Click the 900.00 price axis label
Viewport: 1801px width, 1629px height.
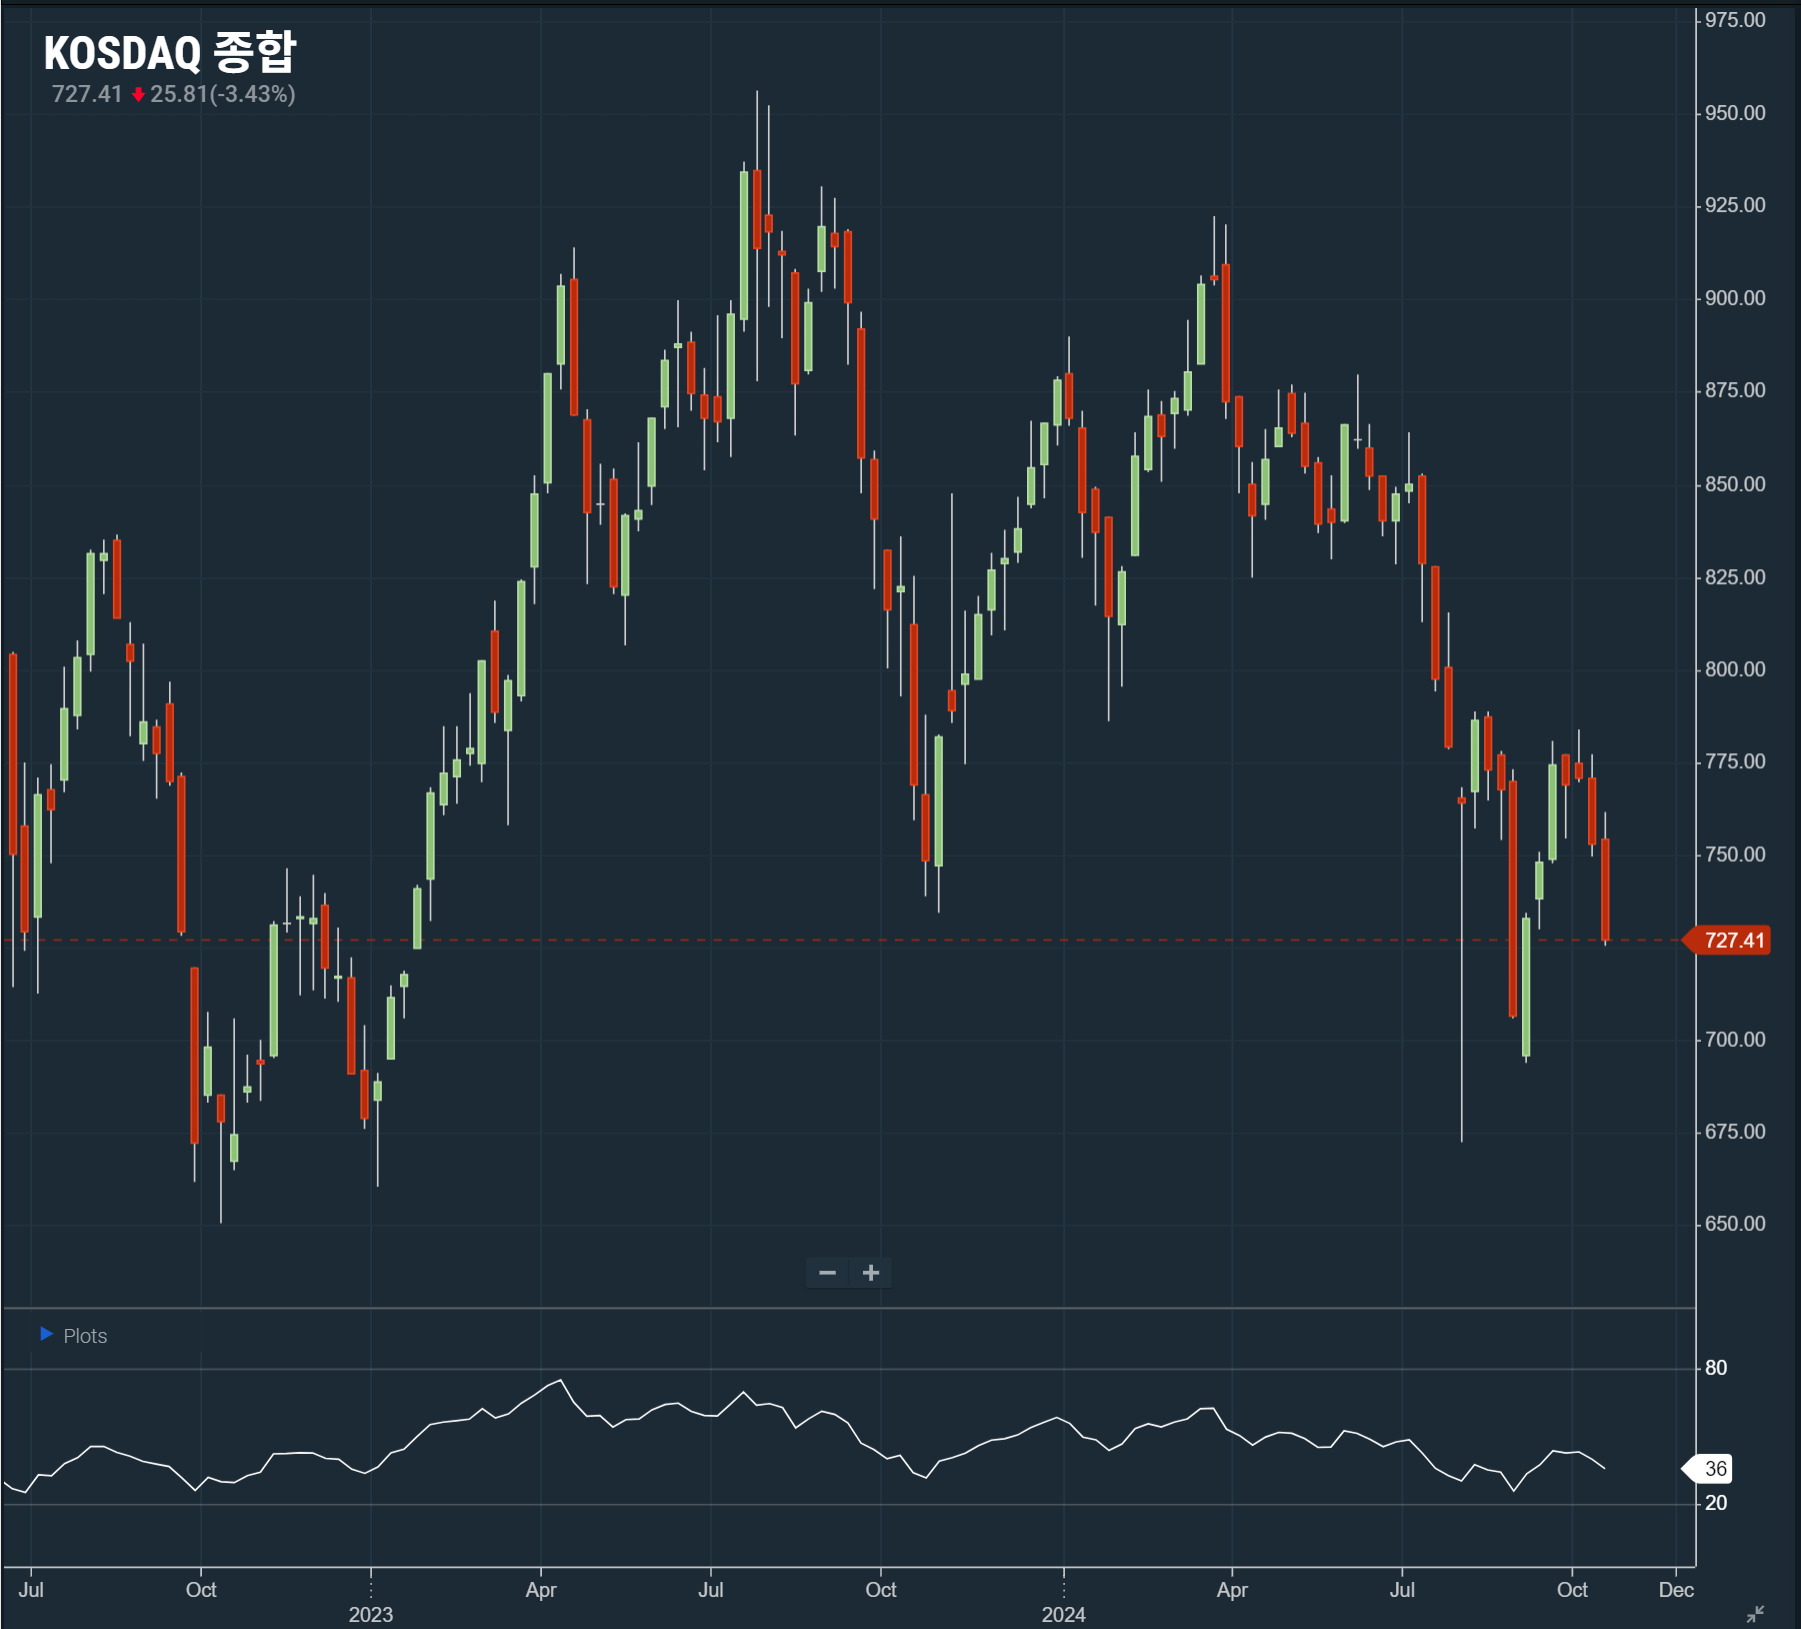1735,298
